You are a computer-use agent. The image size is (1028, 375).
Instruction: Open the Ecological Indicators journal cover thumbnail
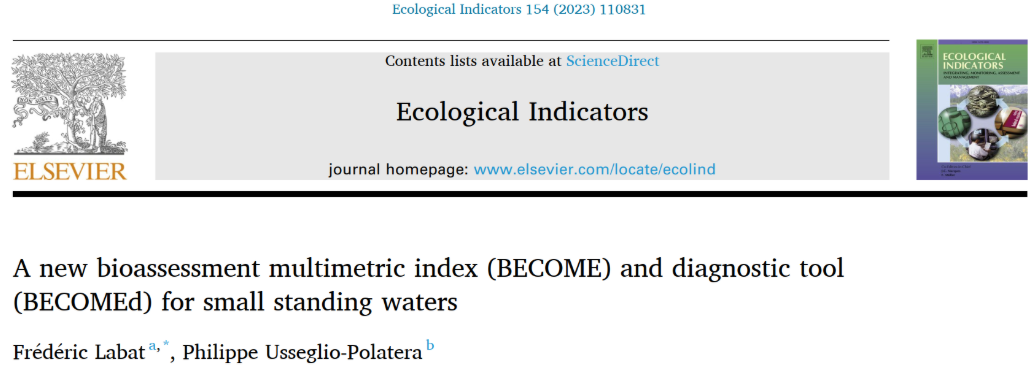(972, 109)
